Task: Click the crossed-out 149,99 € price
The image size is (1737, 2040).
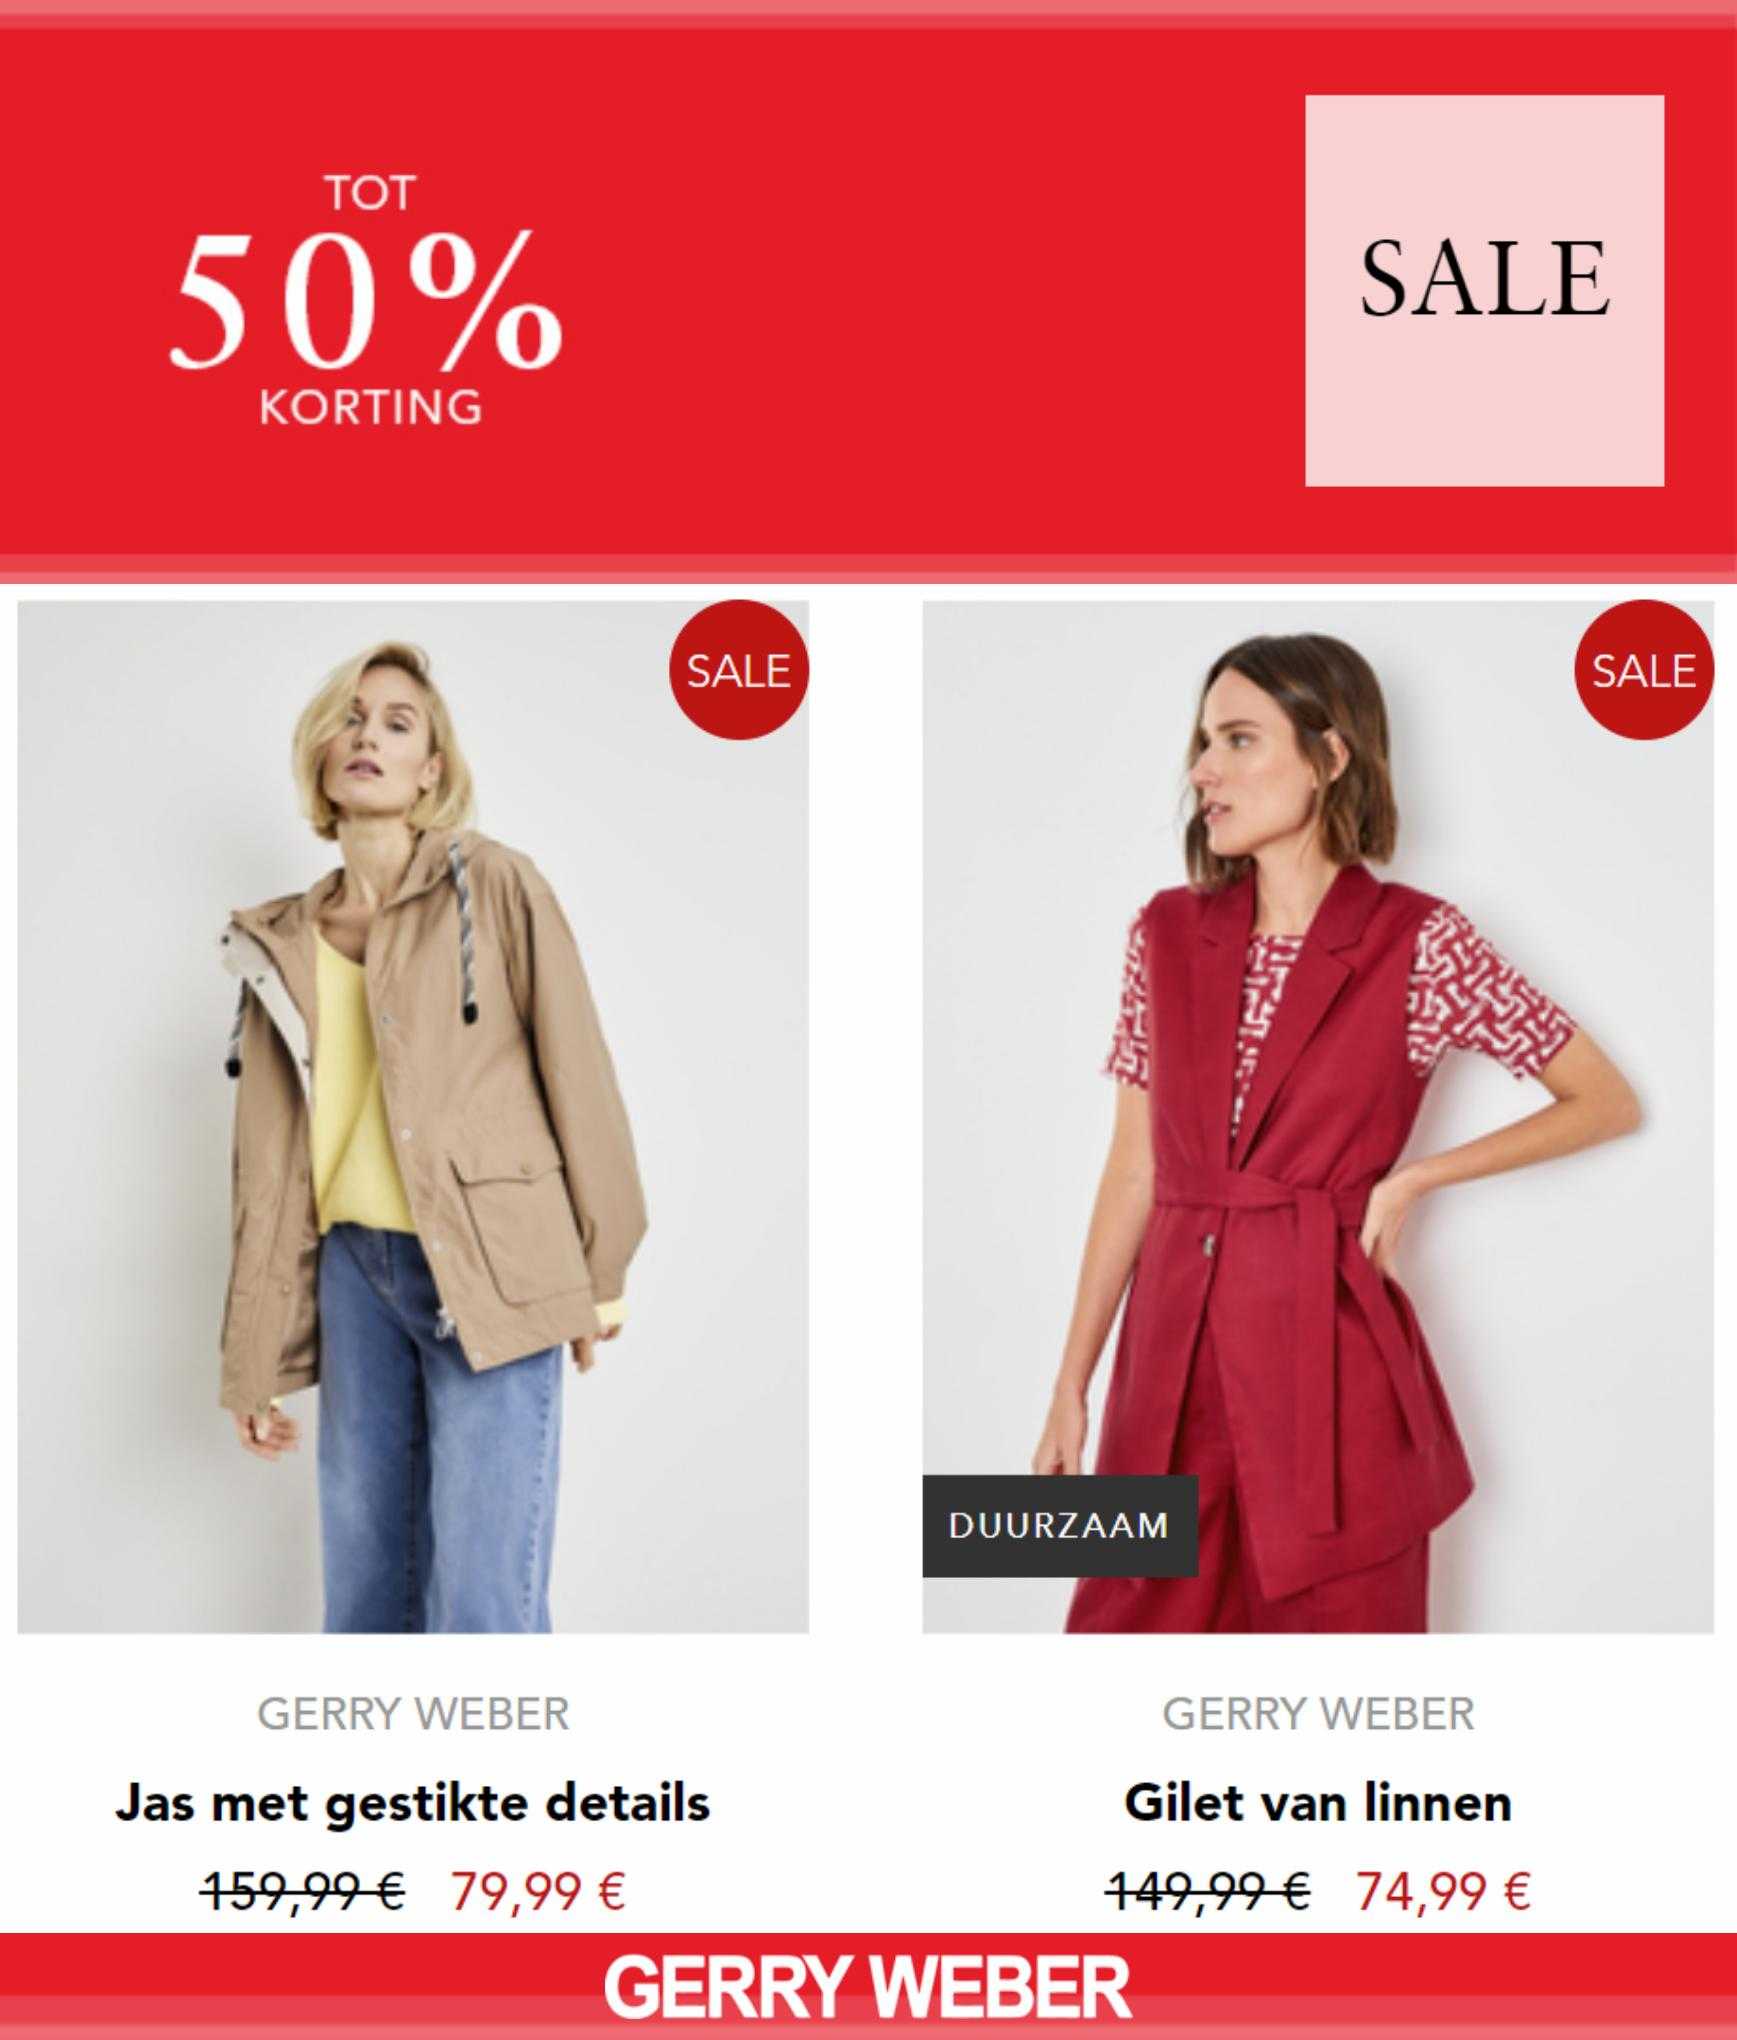Action: tap(1208, 1891)
